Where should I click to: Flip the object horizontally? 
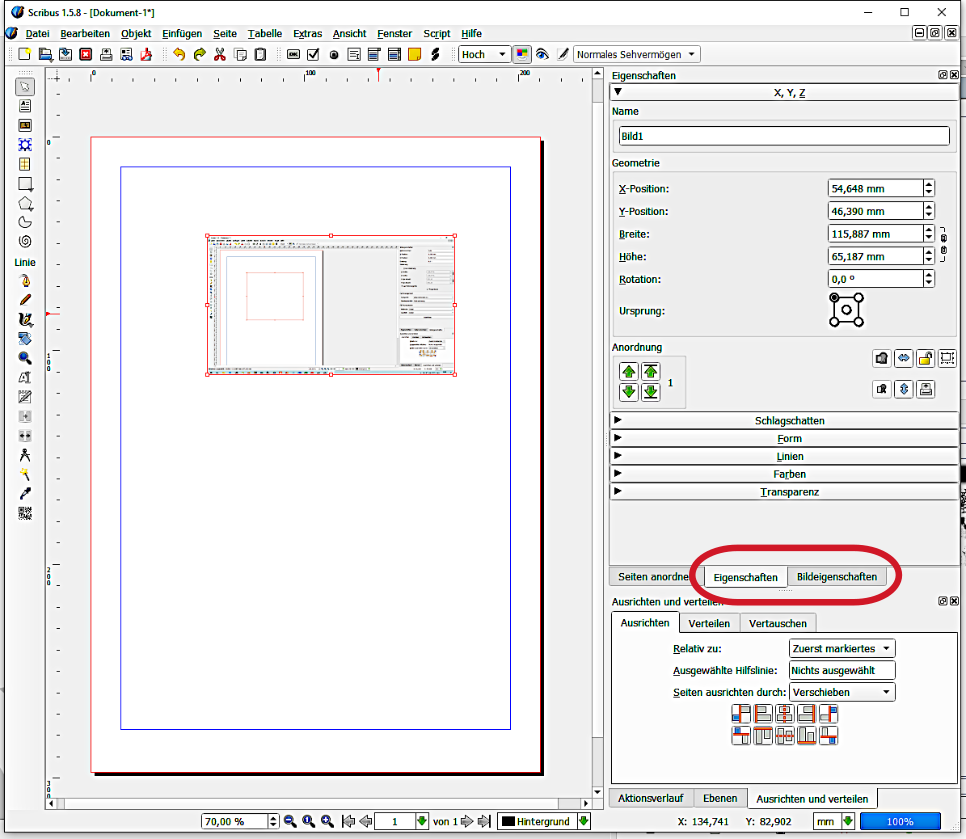coord(904,358)
